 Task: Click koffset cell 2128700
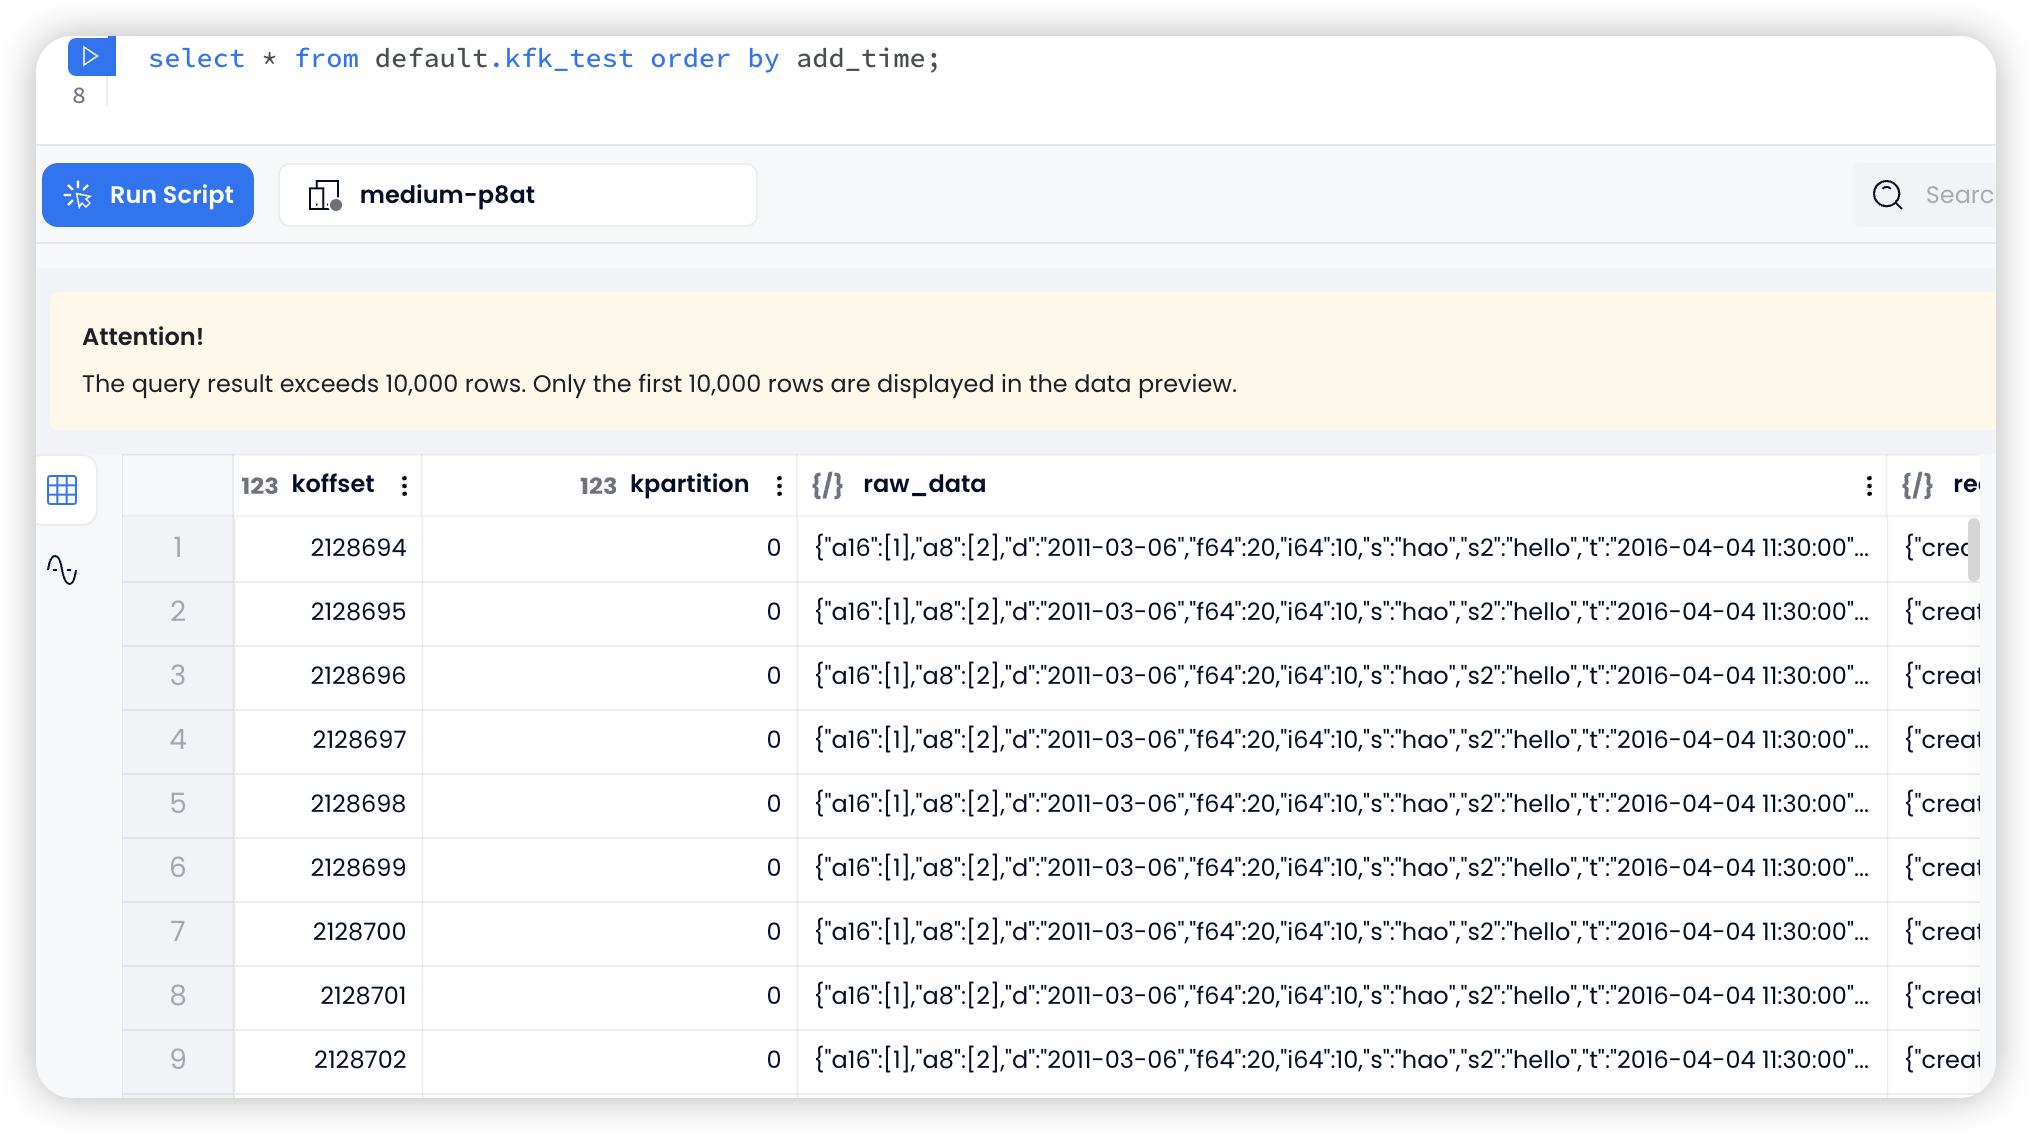tap(358, 932)
